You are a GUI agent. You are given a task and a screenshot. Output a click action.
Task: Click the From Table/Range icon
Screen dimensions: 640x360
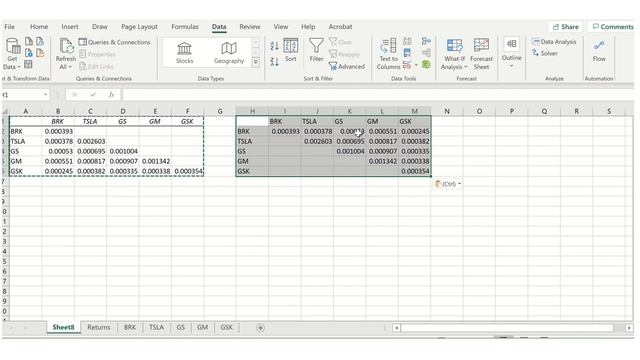click(x=28, y=64)
